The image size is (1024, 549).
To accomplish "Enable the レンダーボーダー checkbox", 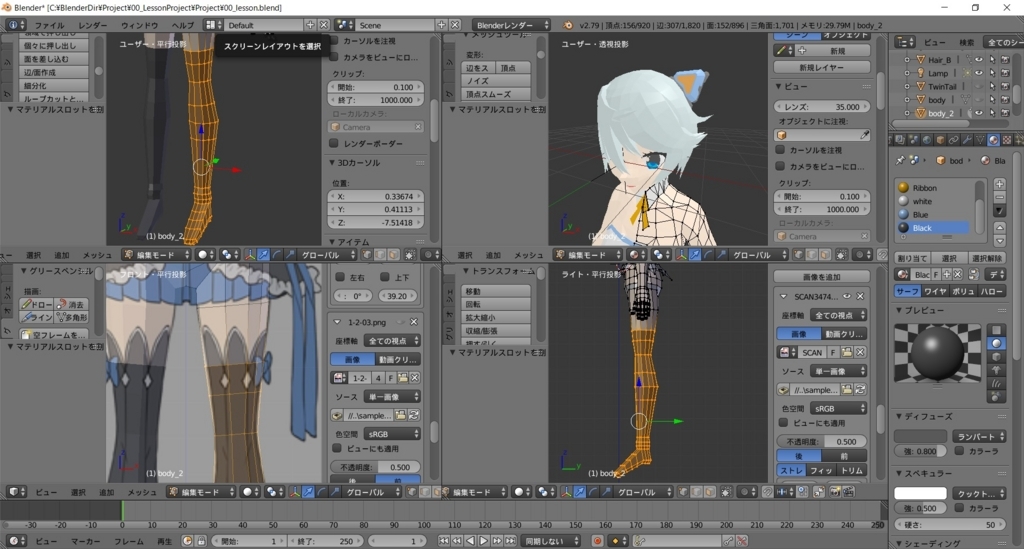I will pos(334,143).
